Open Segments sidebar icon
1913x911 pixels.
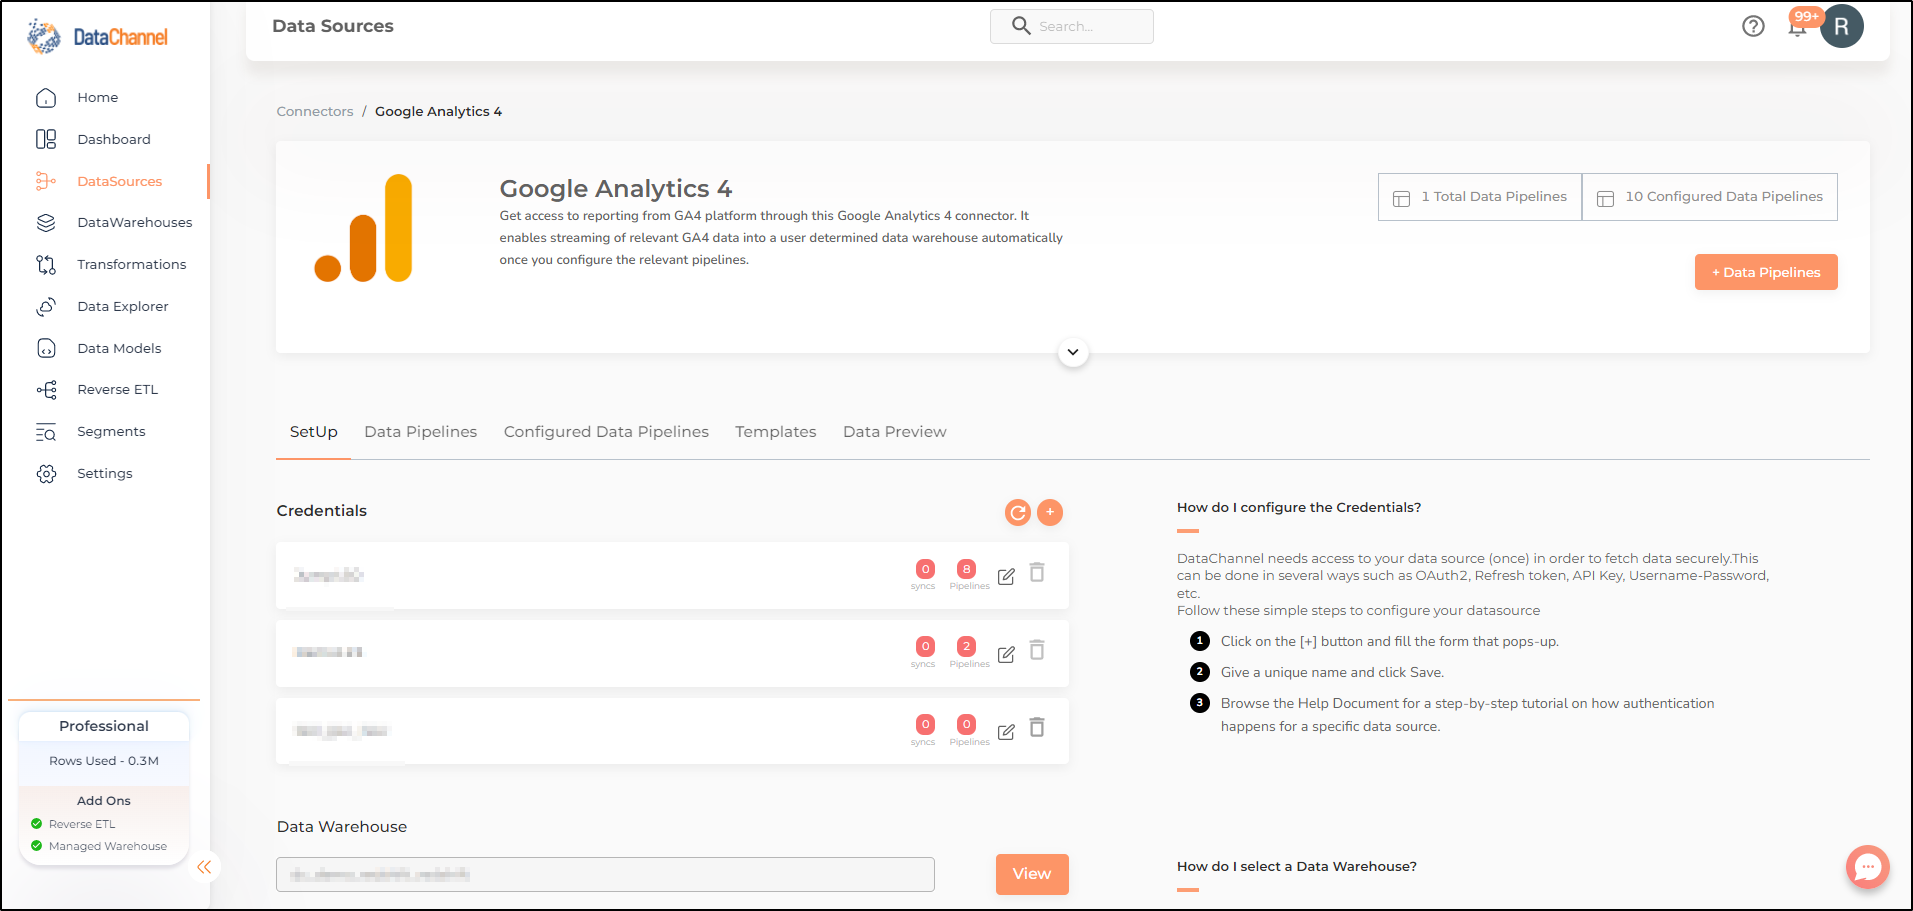coord(46,431)
